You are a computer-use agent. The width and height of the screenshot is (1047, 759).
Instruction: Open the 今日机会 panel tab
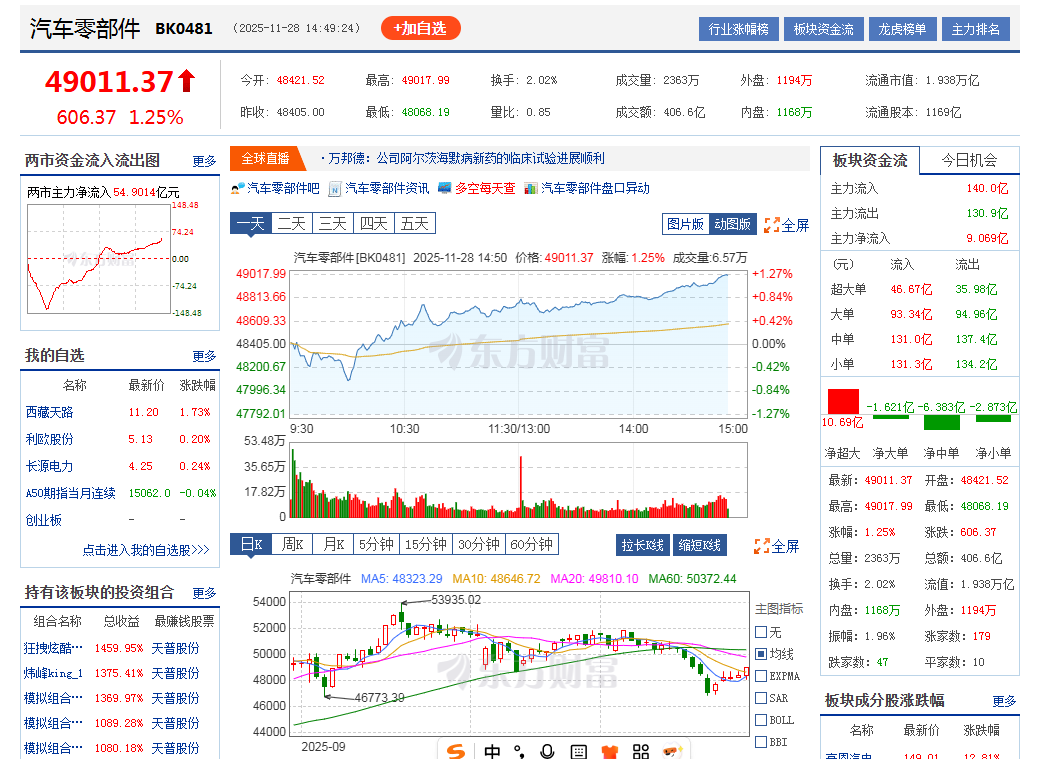coord(969,160)
